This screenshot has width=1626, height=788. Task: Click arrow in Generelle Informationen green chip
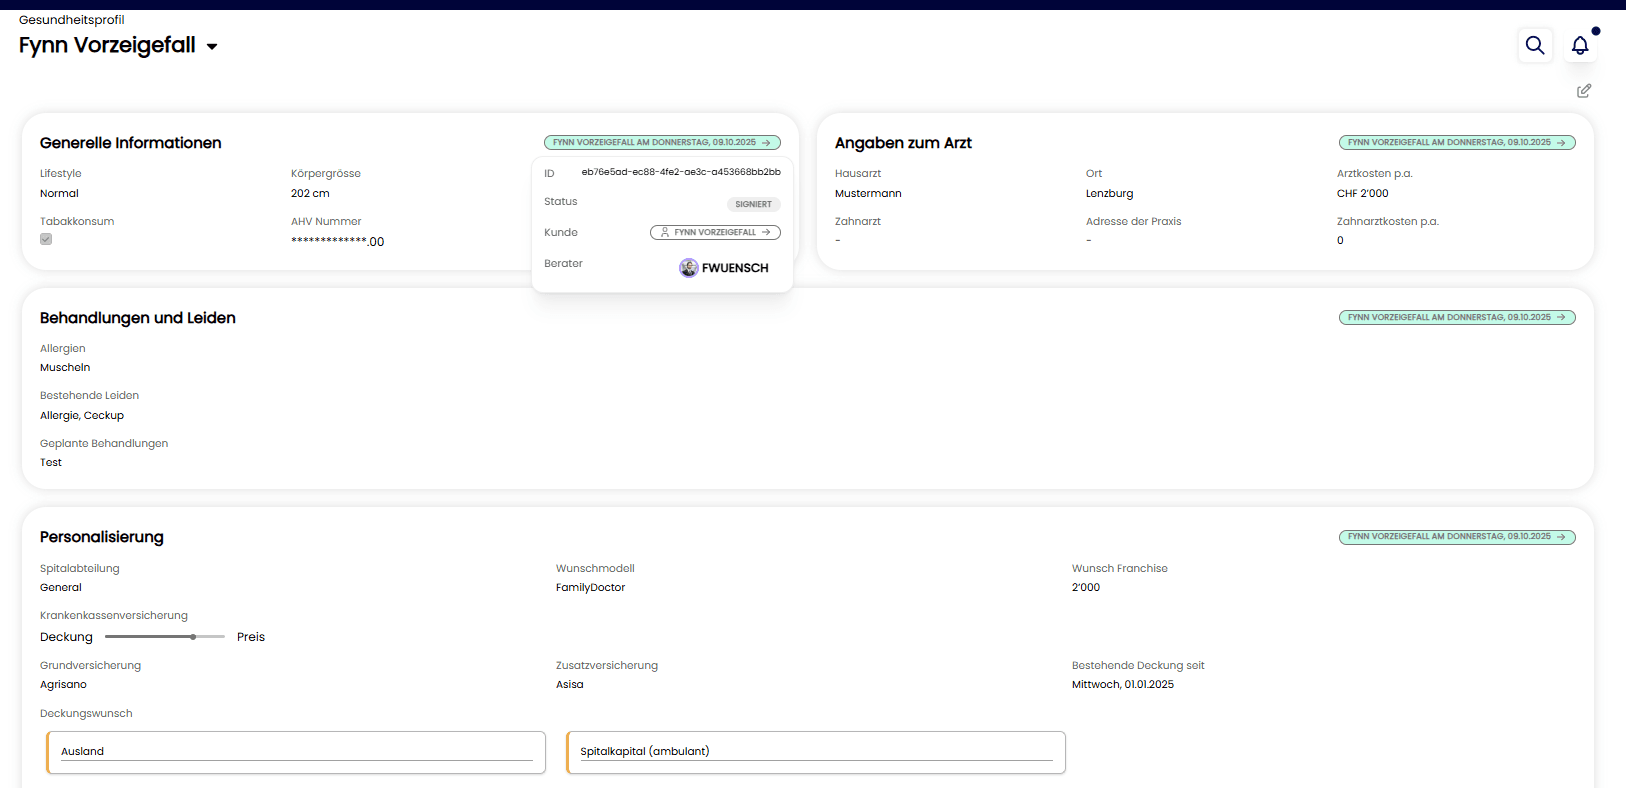(x=767, y=143)
